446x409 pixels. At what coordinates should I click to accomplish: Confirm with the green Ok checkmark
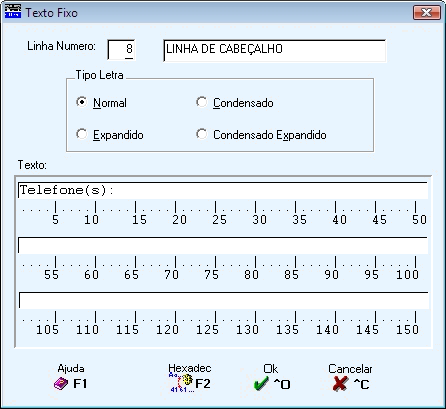pos(261,384)
